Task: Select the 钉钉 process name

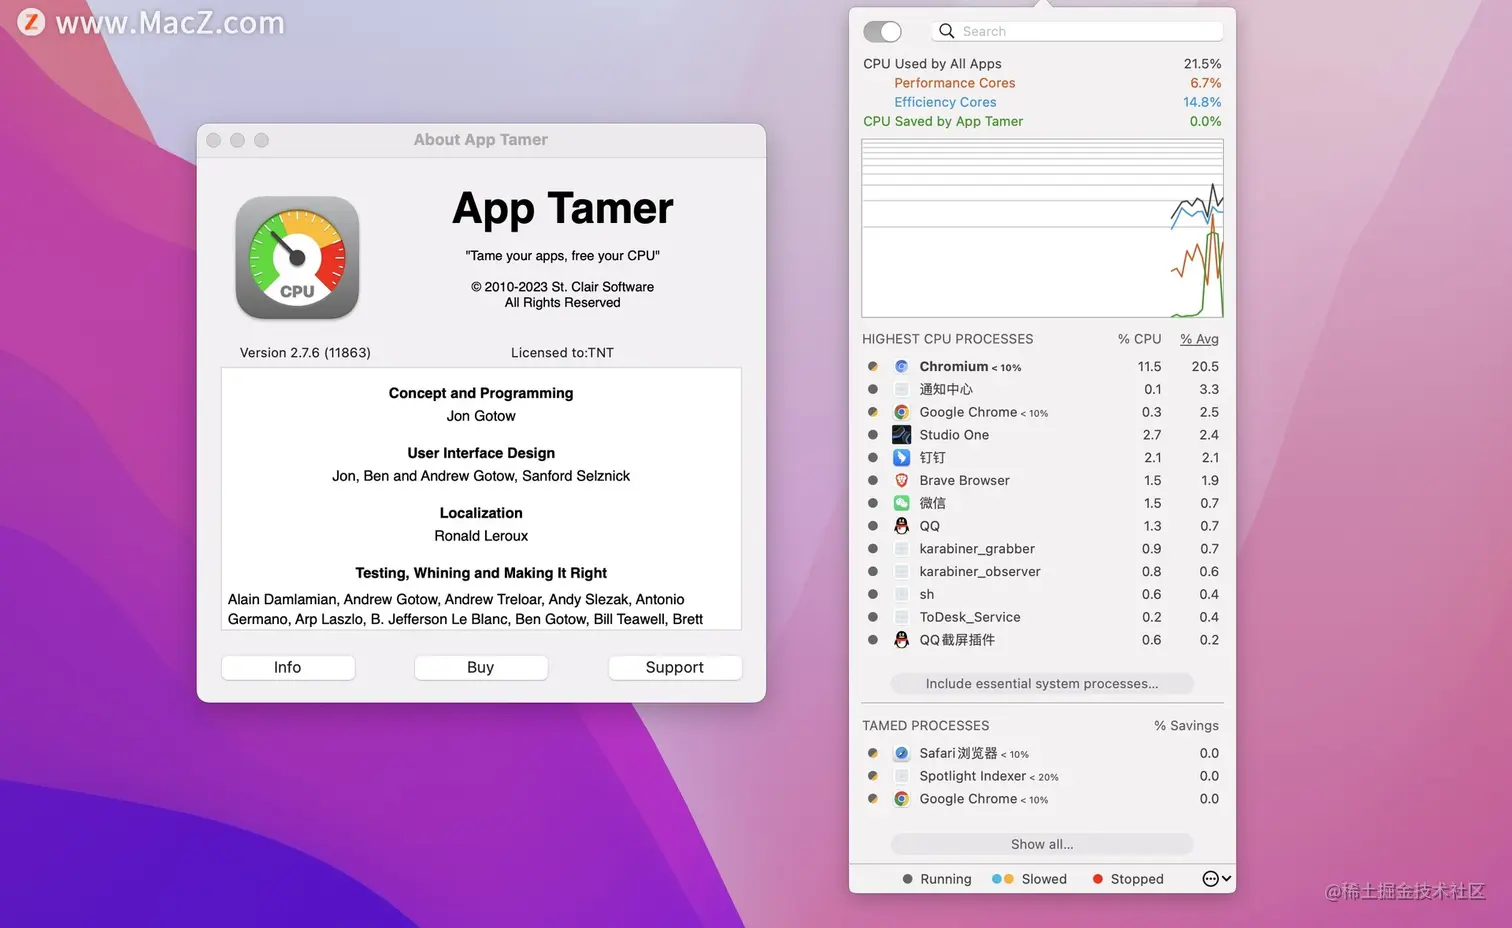Action: (x=932, y=458)
